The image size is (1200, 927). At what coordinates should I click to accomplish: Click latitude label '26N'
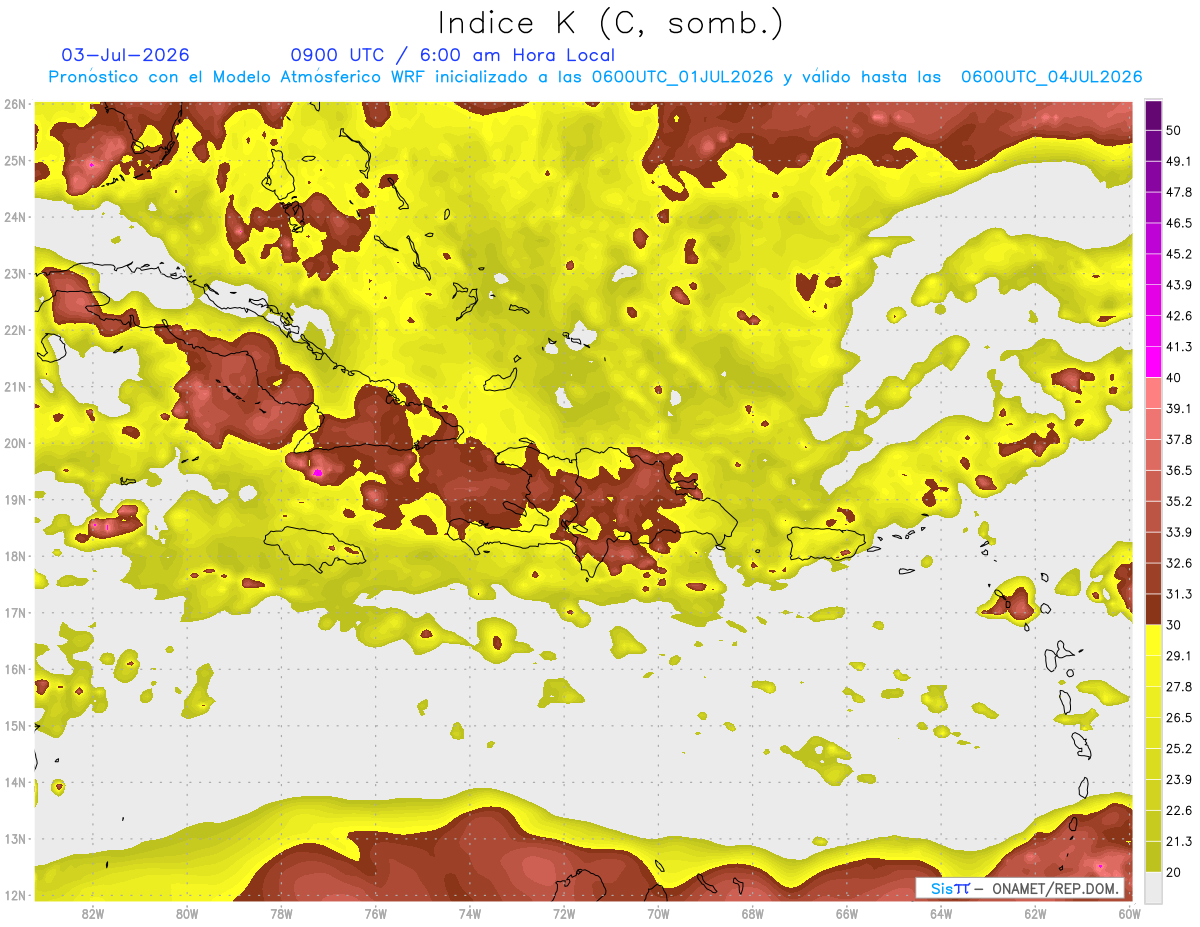click(x=16, y=104)
